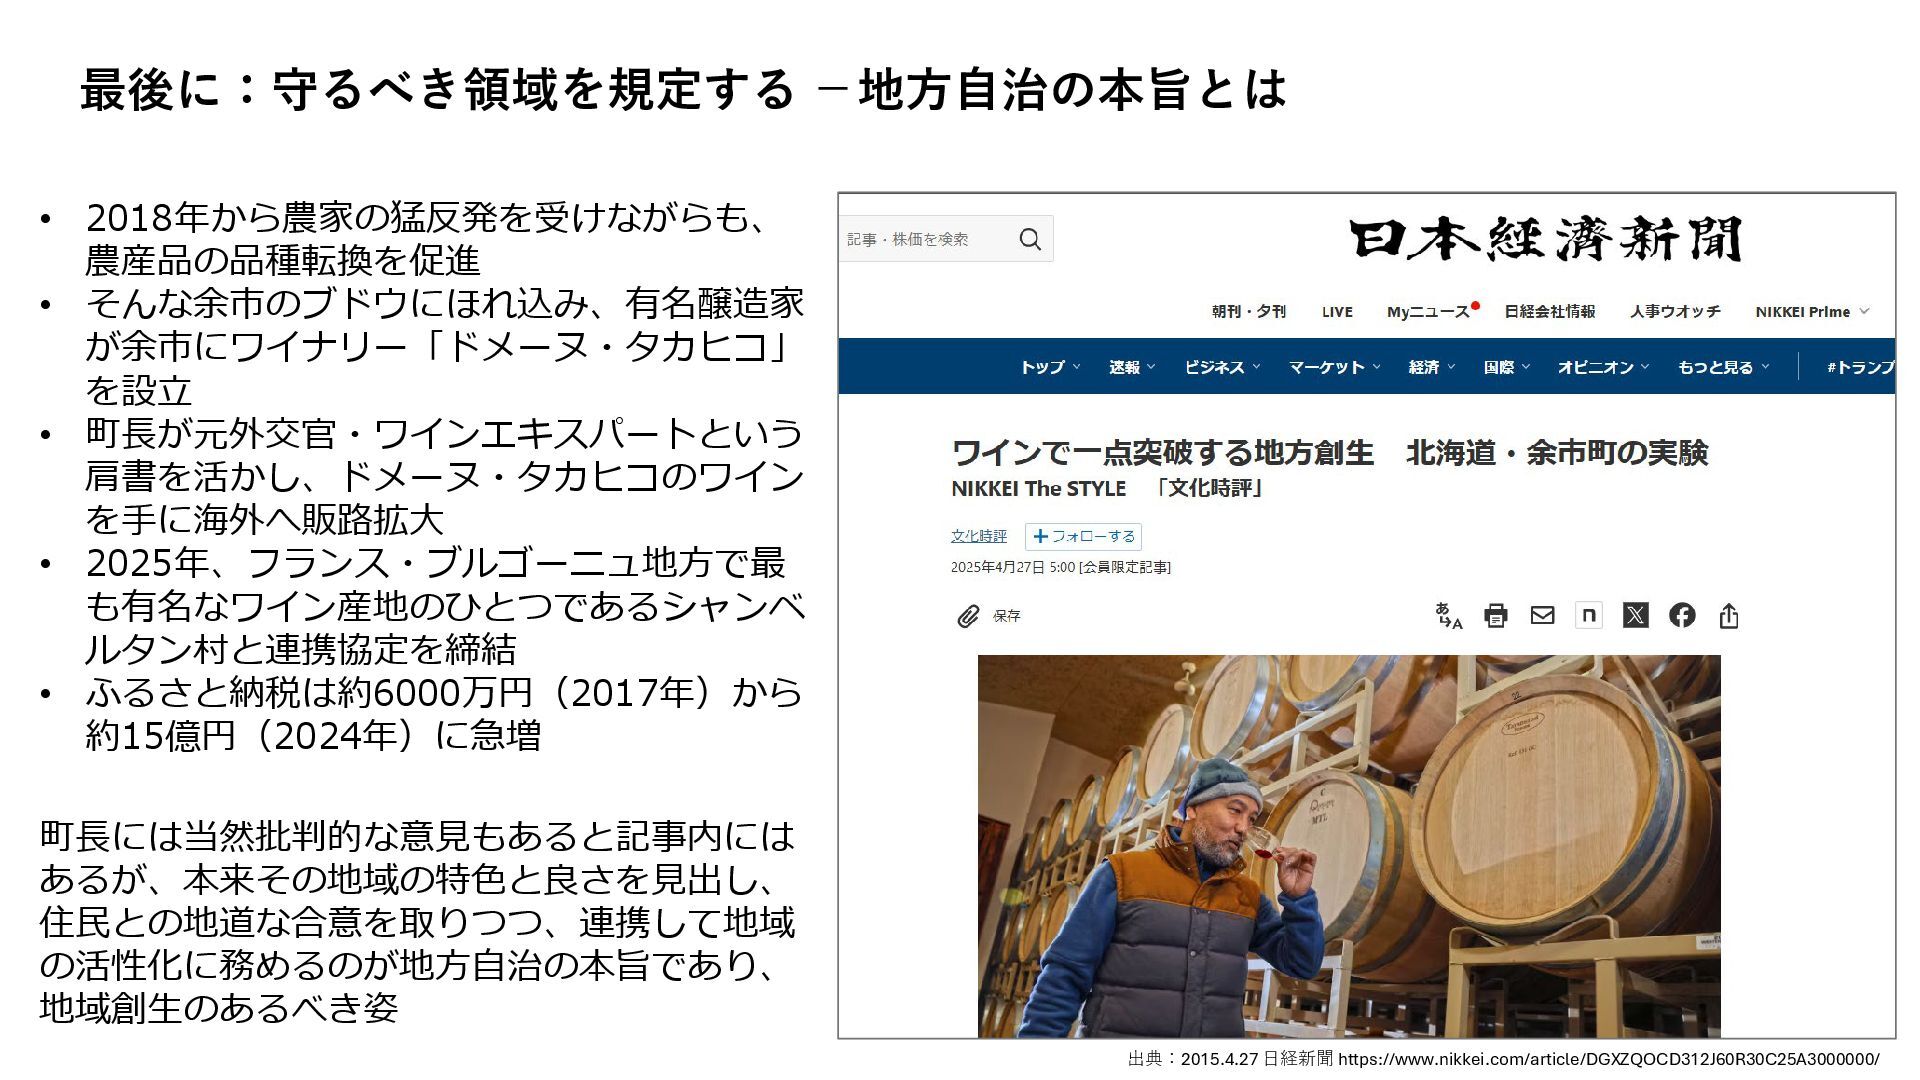Click the email envelope share icon
The width and height of the screenshot is (1920, 1080).
coord(1542,615)
